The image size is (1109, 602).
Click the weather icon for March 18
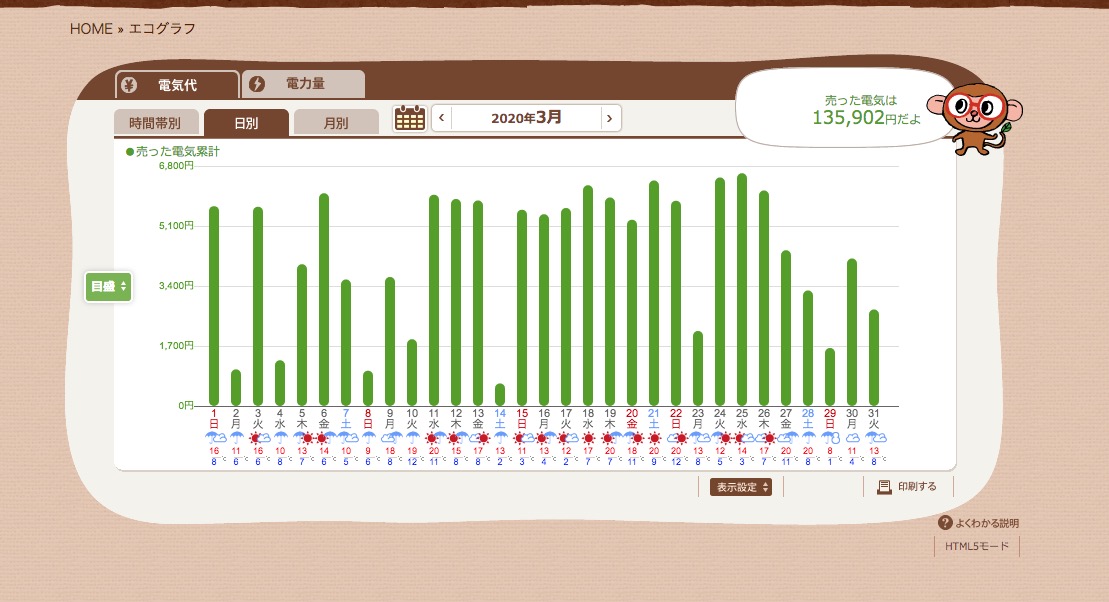coord(588,438)
